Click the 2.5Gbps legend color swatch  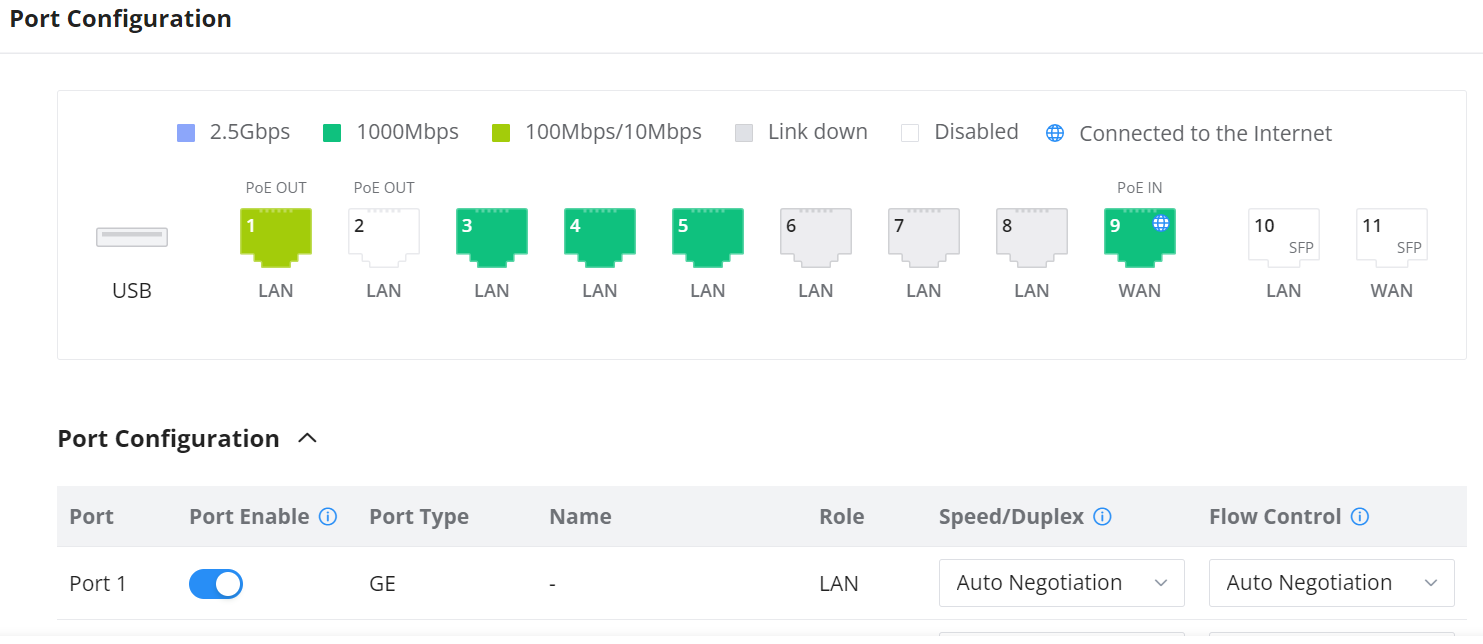click(186, 133)
